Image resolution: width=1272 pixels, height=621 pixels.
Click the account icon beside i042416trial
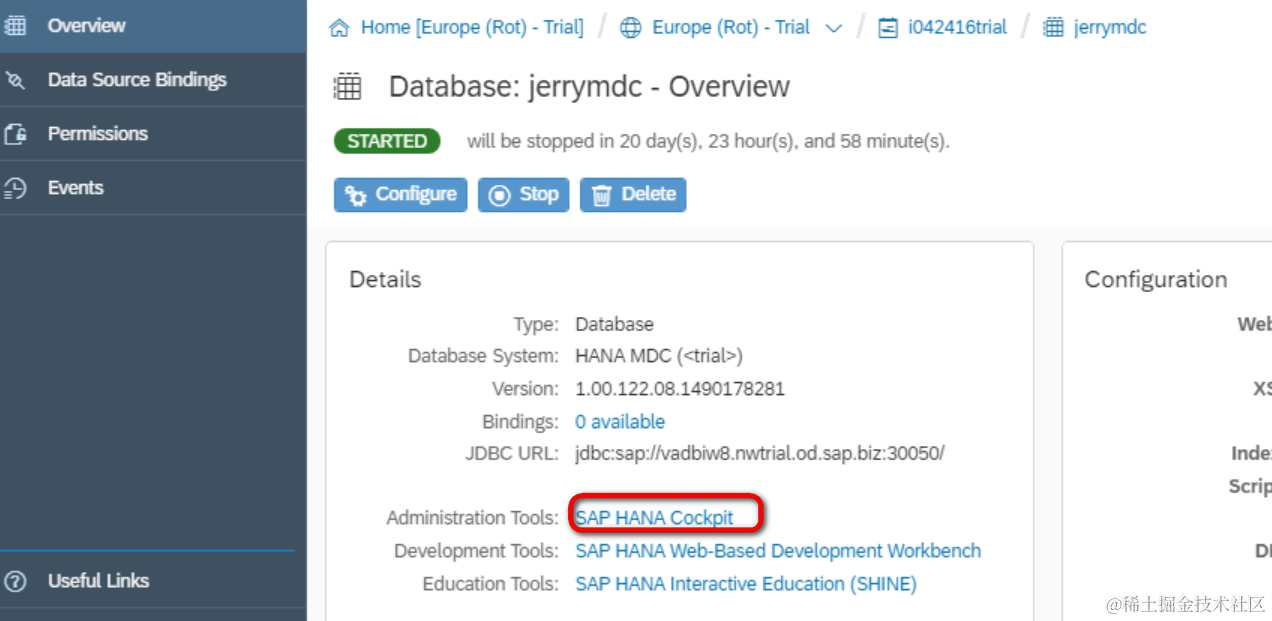coord(887,28)
